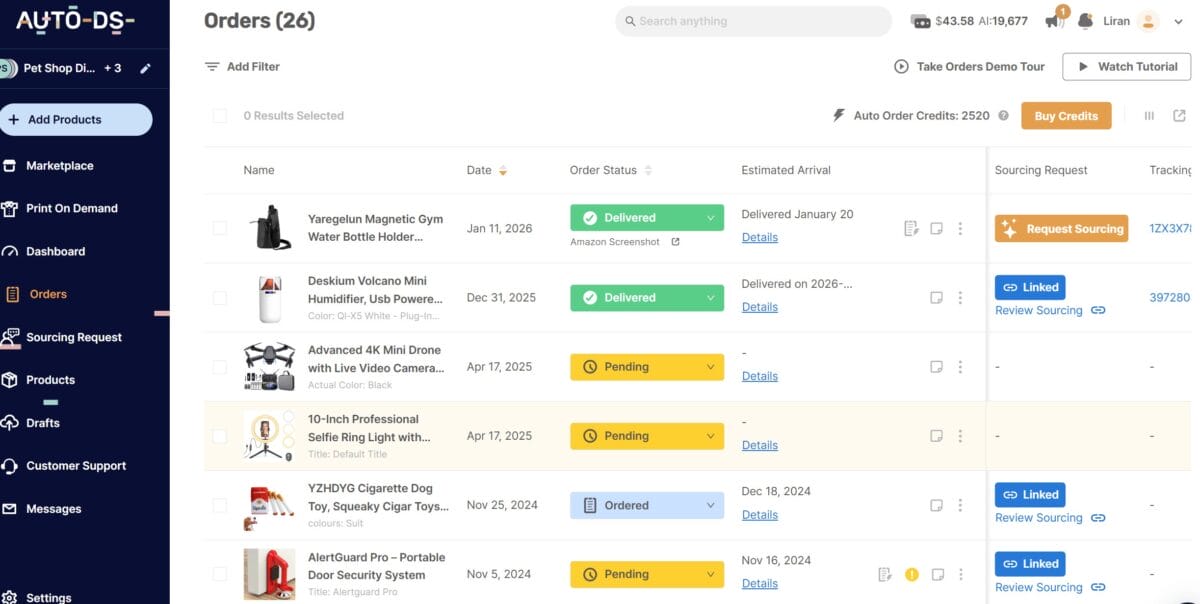Select the checkbox on the Advanced 4K Mini Drone row
This screenshot has width=1200, height=604.
point(220,366)
